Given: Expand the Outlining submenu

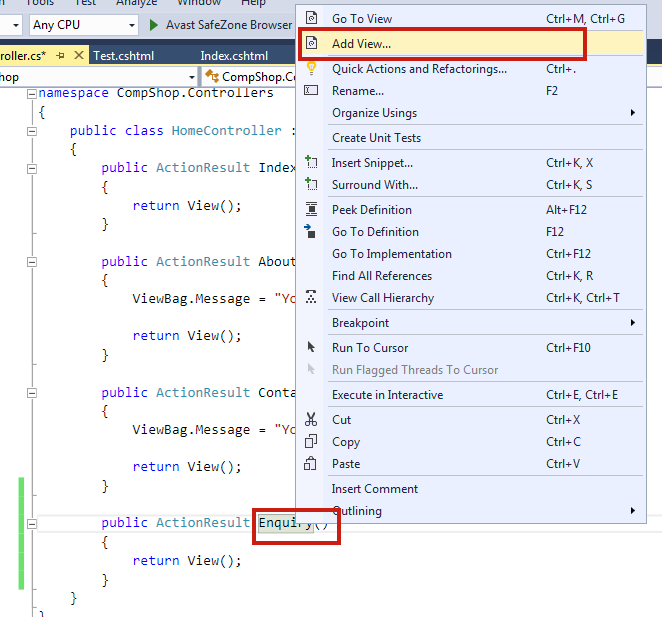Looking at the screenshot, I should [x=471, y=510].
